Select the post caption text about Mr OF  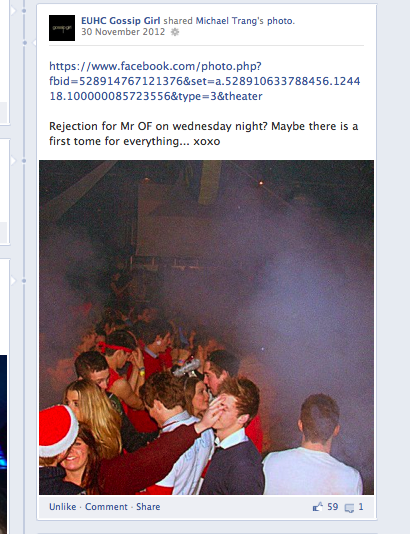click(x=204, y=134)
